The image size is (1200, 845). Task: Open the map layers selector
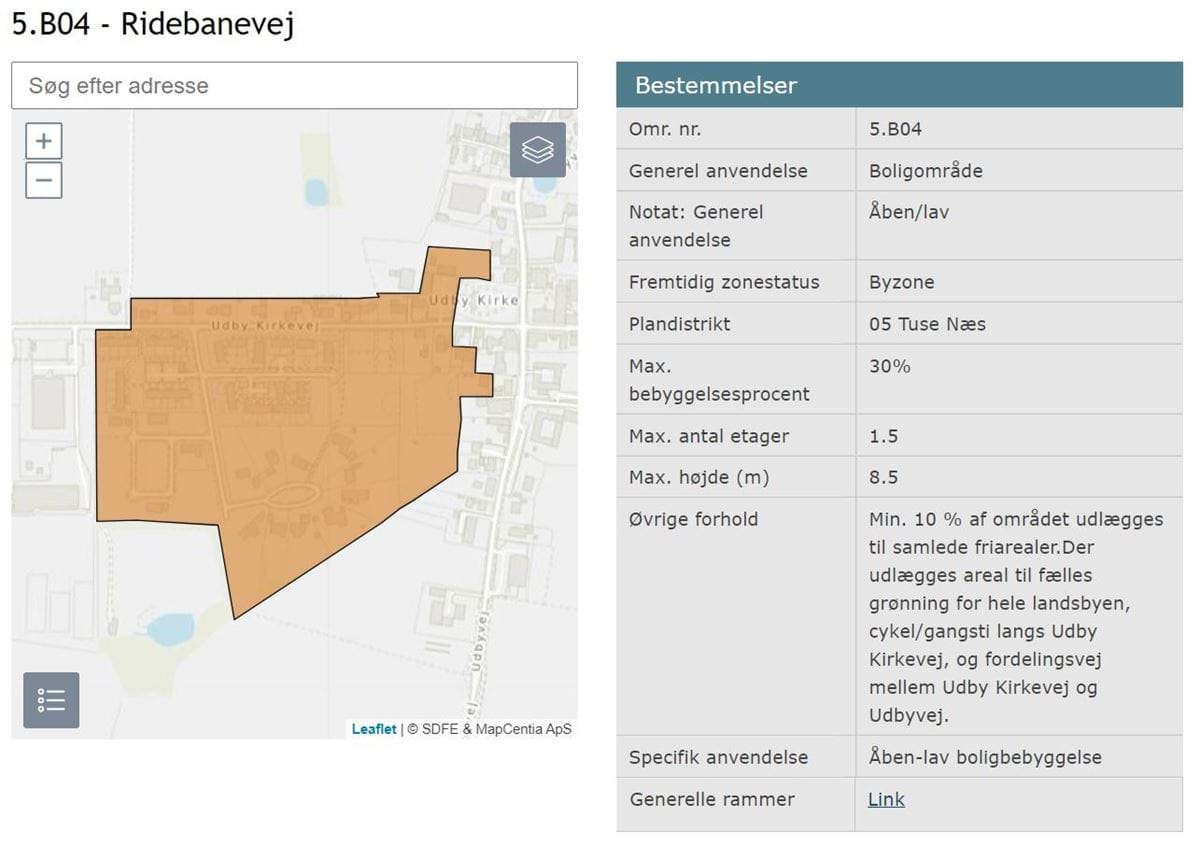point(537,150)
